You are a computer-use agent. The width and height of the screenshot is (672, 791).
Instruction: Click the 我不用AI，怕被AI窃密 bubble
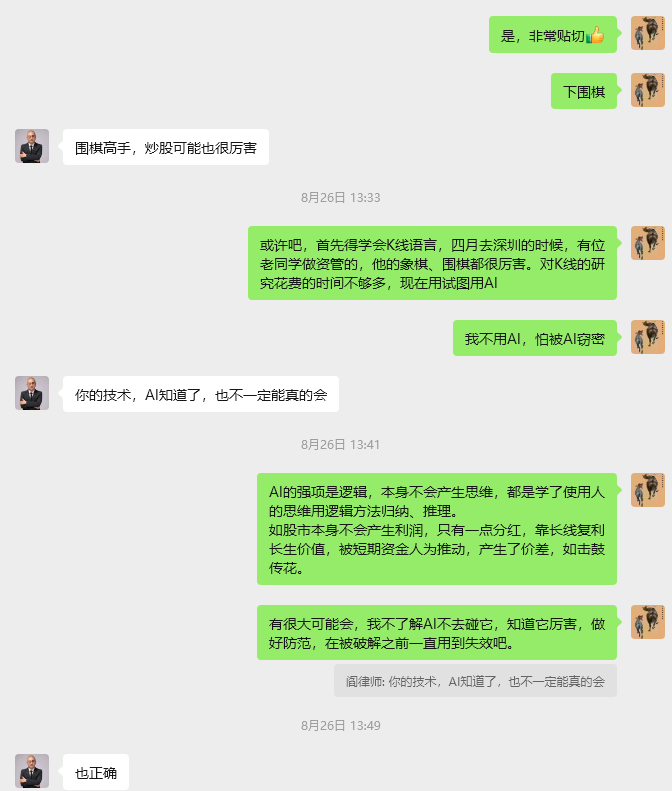(535, 338)
